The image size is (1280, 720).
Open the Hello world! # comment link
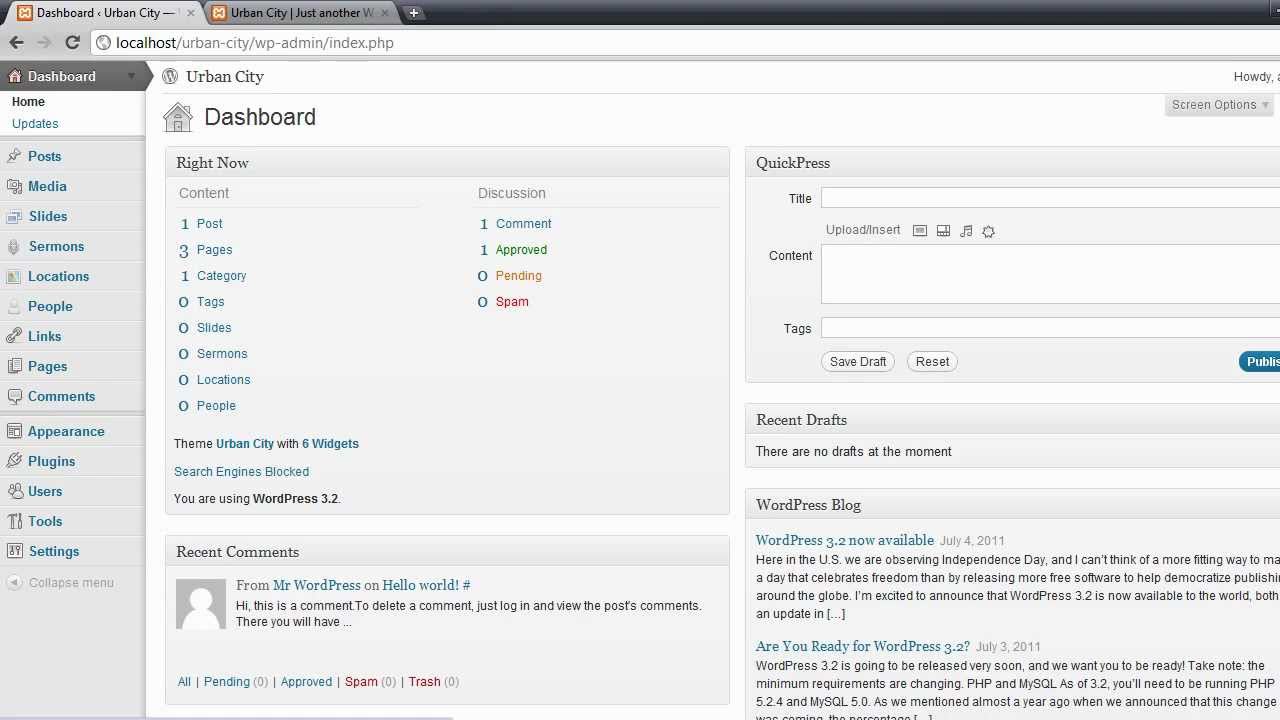pyautogui.click(x=426, y=585)
